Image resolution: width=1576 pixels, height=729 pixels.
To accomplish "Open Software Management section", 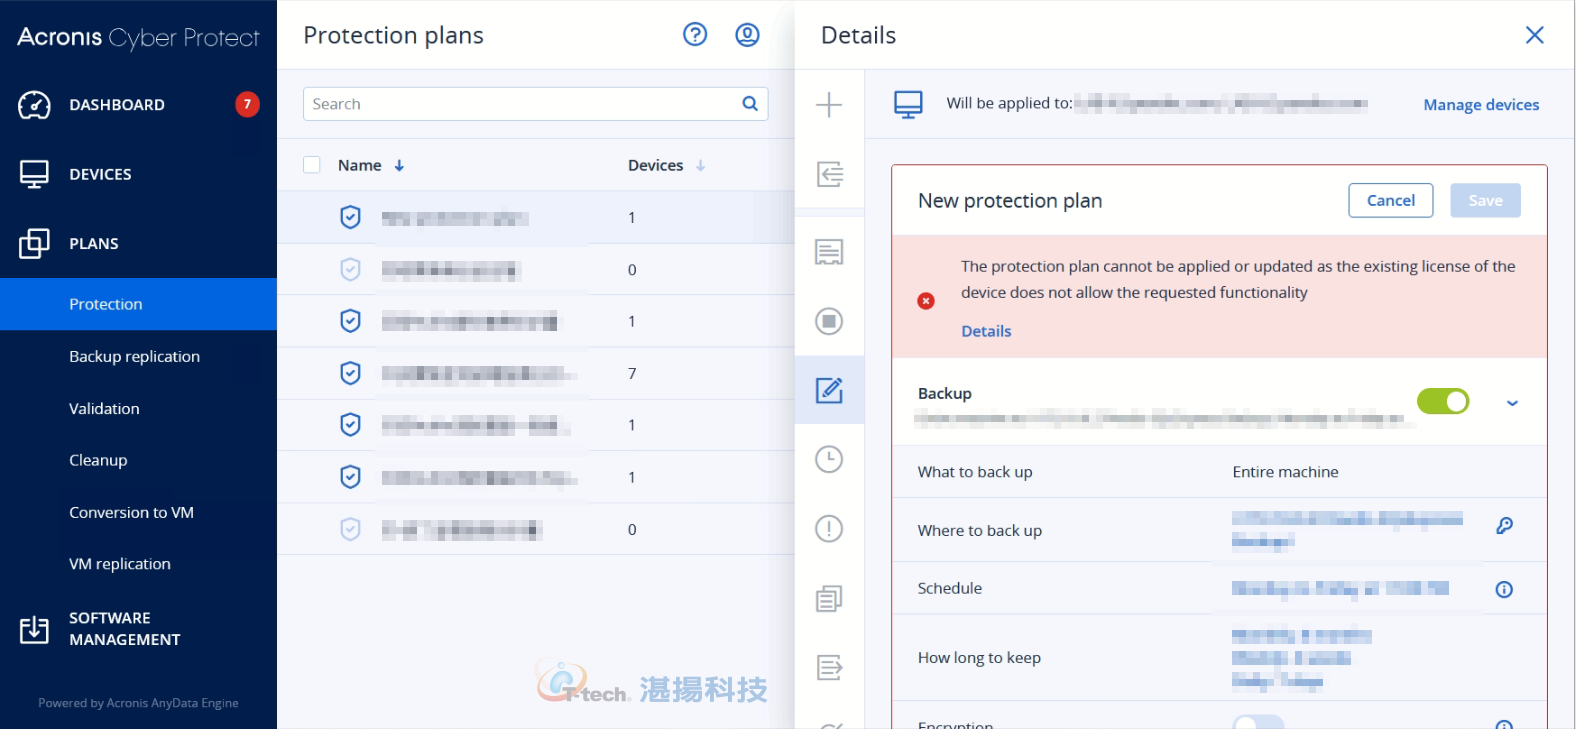I will pos(125,629).
